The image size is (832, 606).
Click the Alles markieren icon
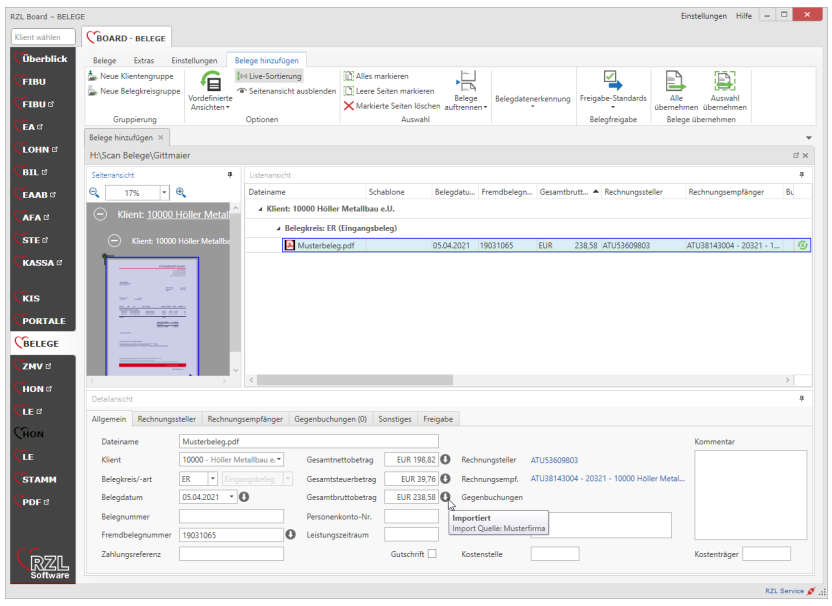click(x=348, y=76)
